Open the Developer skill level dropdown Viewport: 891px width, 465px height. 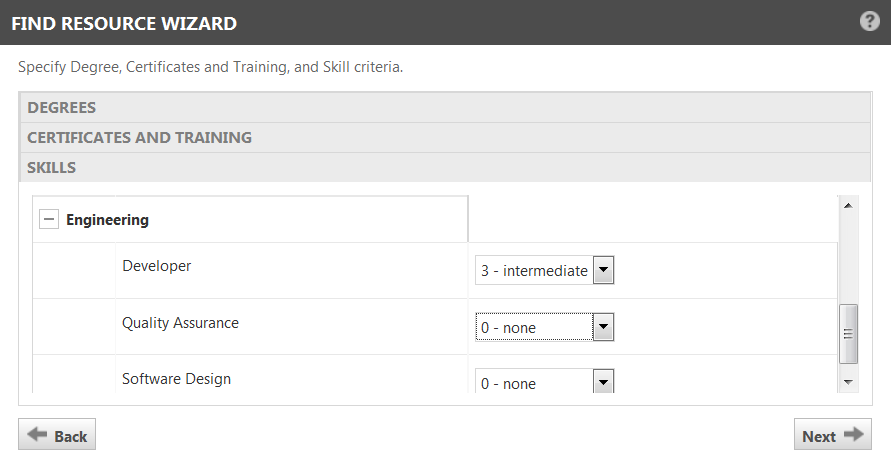[603, 270]
